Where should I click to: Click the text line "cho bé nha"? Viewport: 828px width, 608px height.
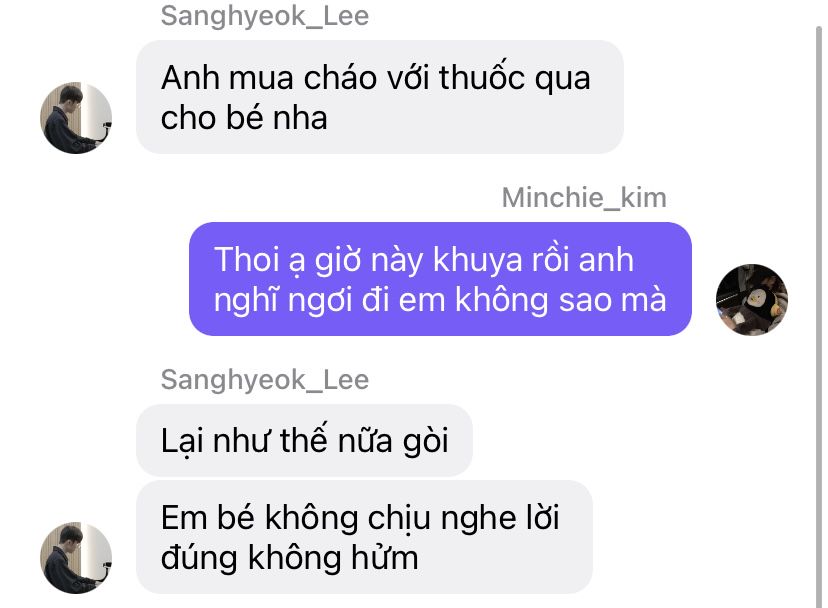click(244, 117)
